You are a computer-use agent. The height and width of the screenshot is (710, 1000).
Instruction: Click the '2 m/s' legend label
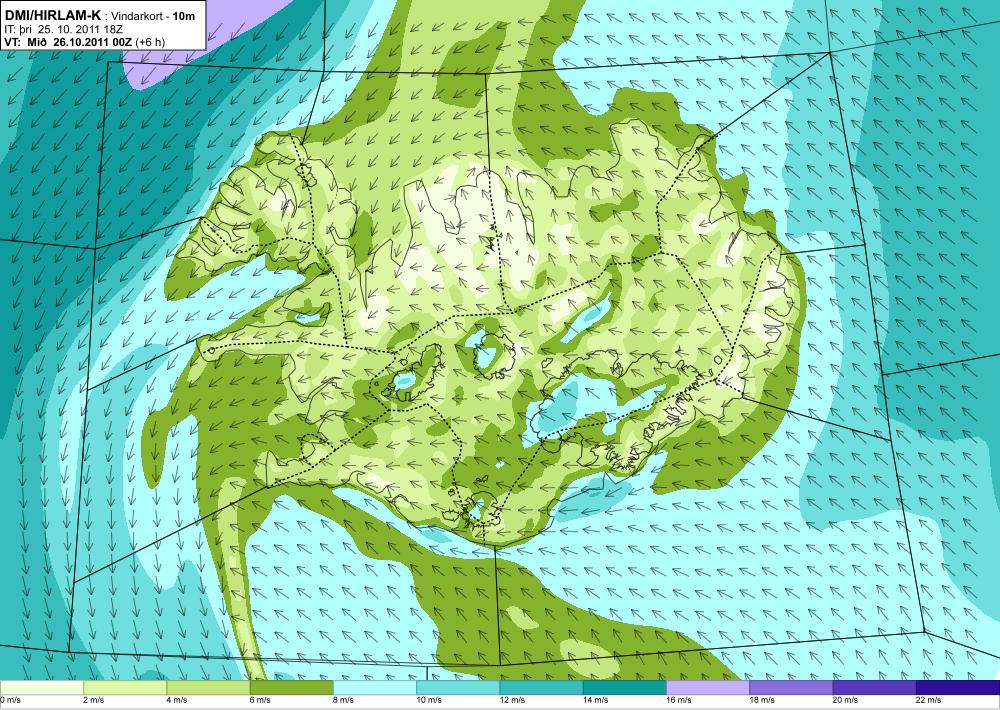pyautogui.click(x=94, y=700)
